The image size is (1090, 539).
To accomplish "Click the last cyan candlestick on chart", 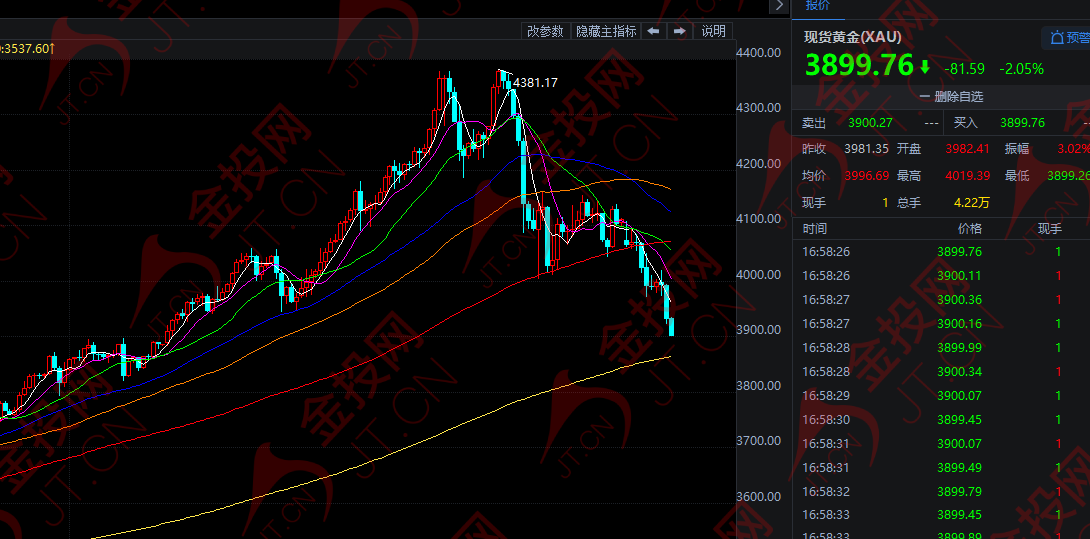I will coord(671,326).
